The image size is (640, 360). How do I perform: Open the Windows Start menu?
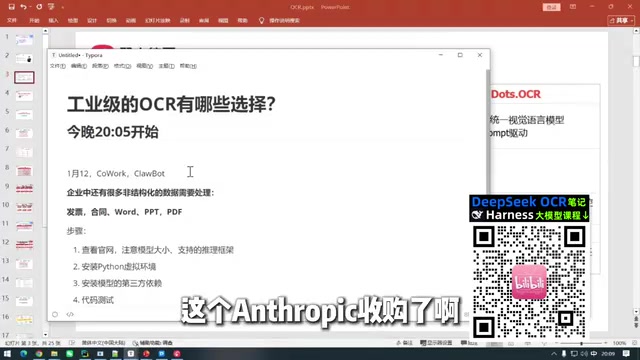[7, 353]
